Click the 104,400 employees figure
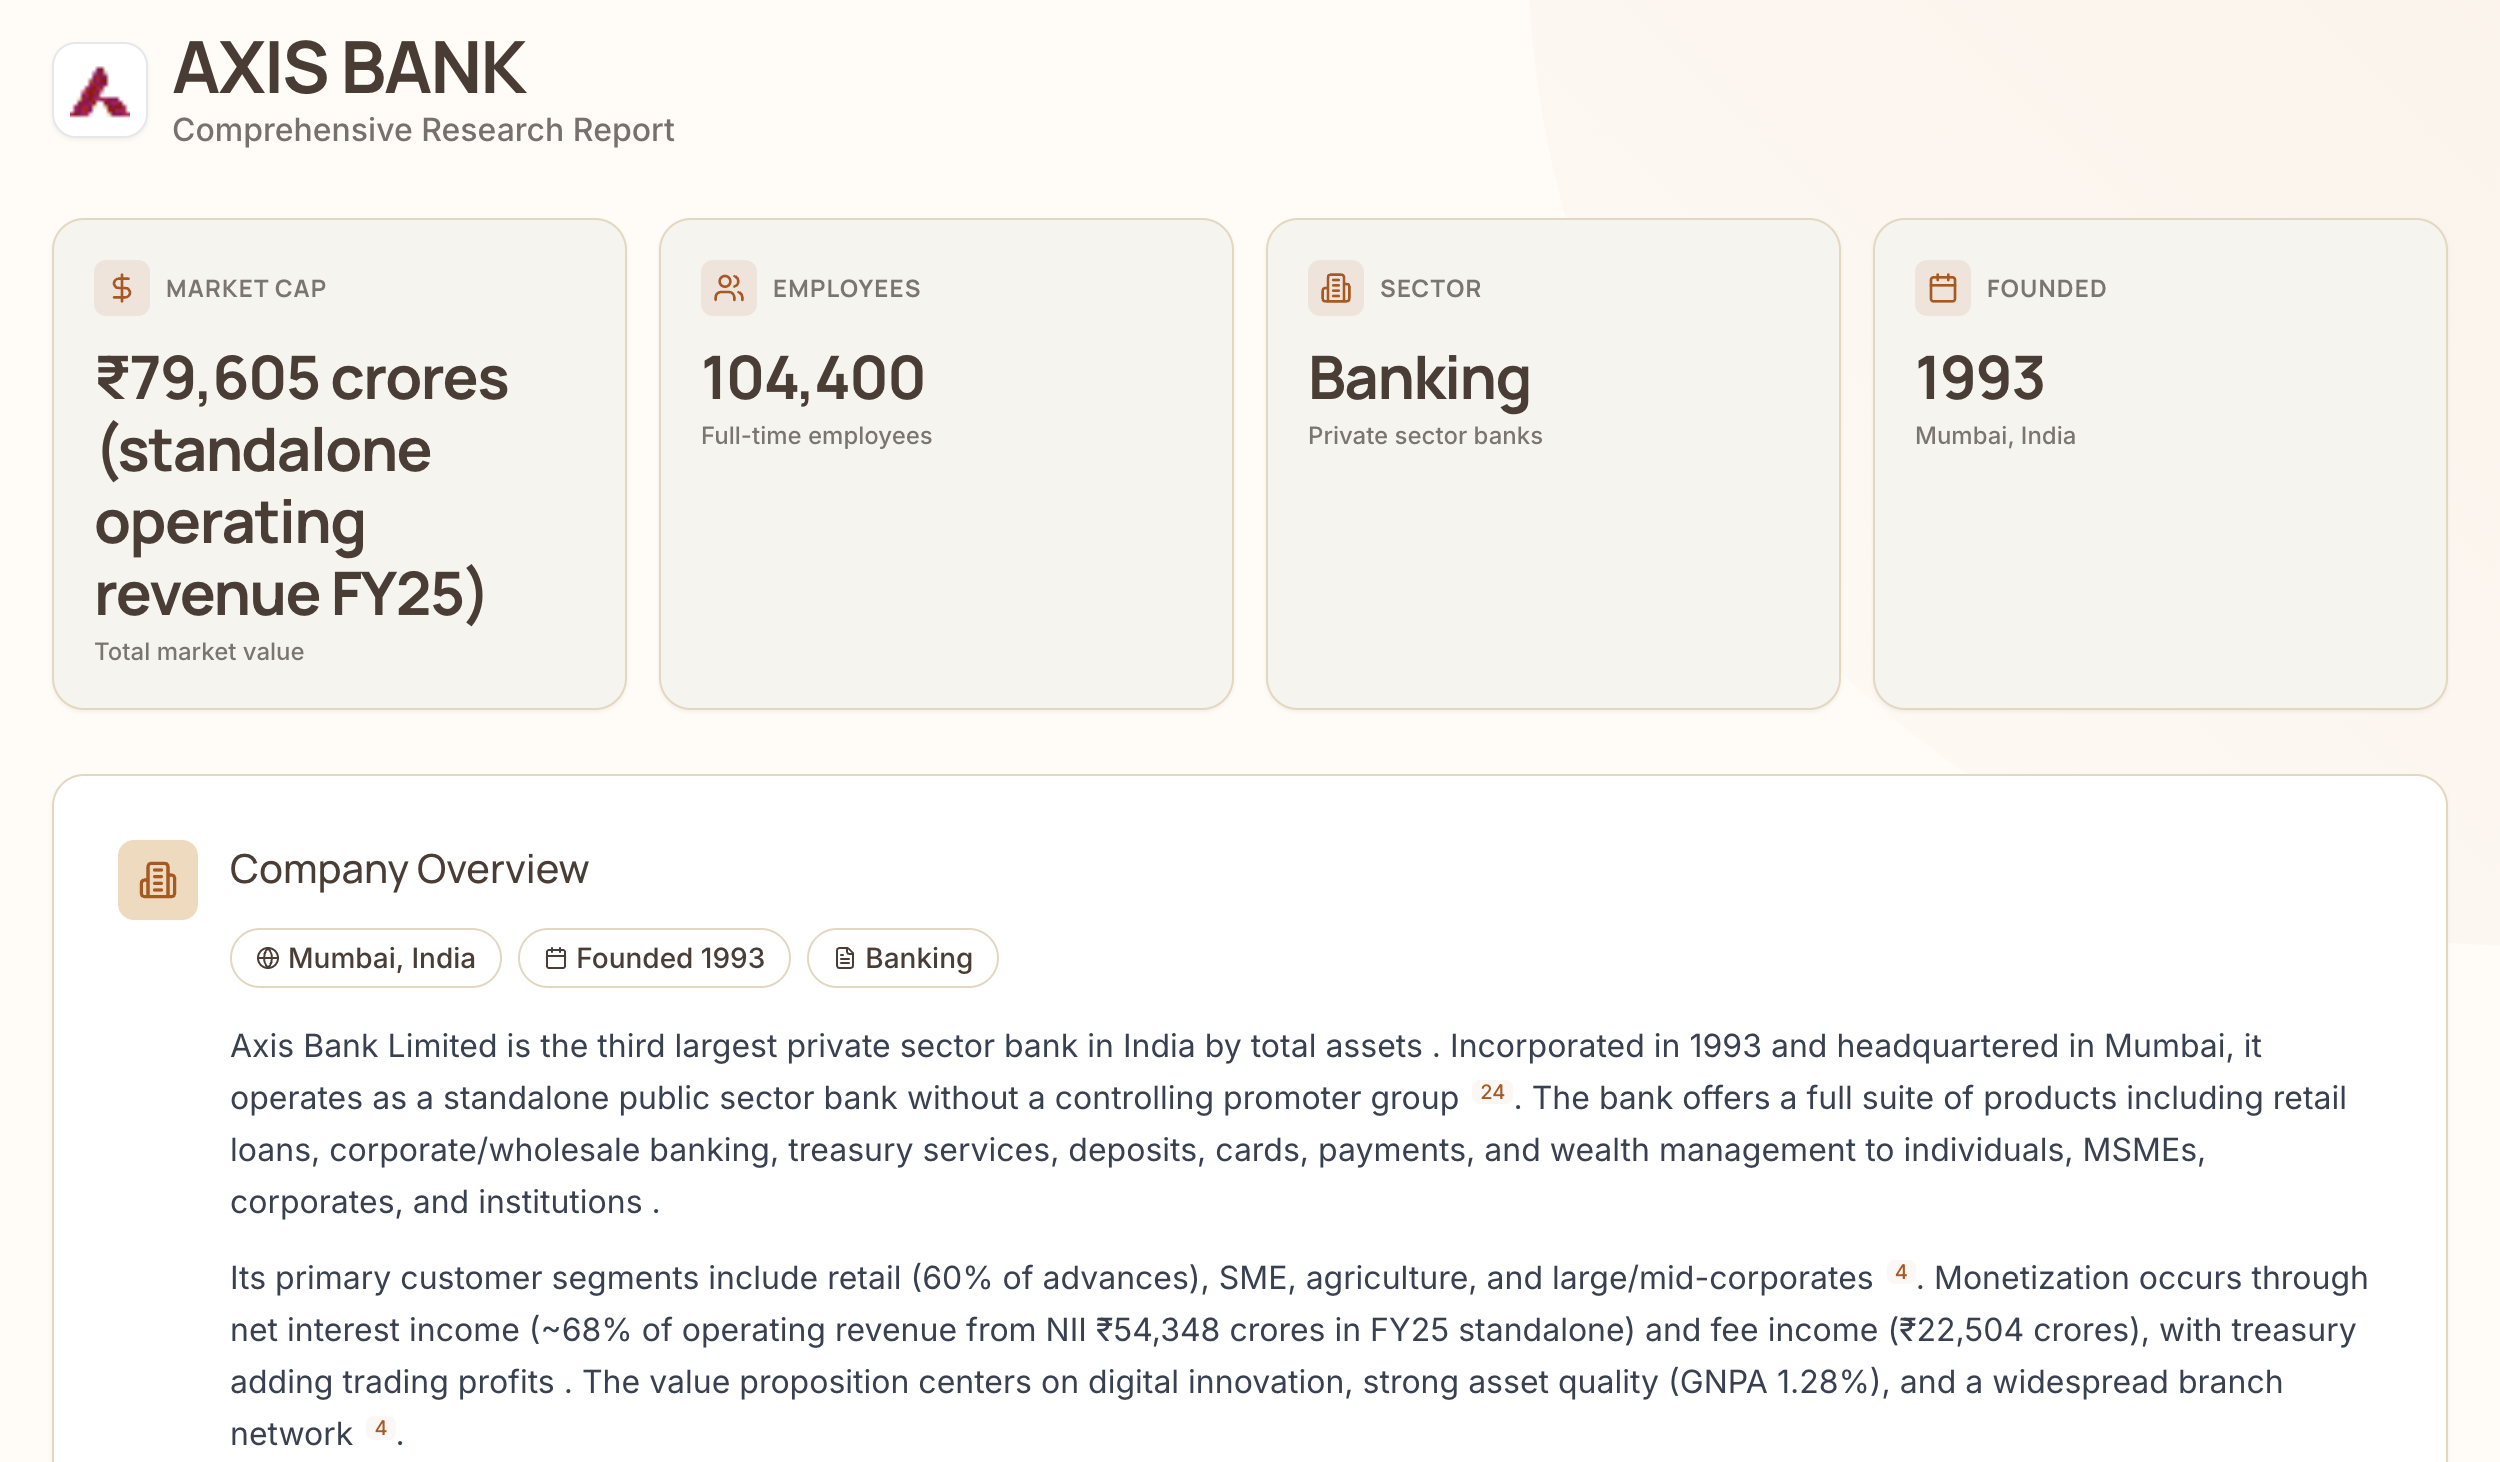The height and width of the screenshot is (1462, 2500). (x=813, y=378)
